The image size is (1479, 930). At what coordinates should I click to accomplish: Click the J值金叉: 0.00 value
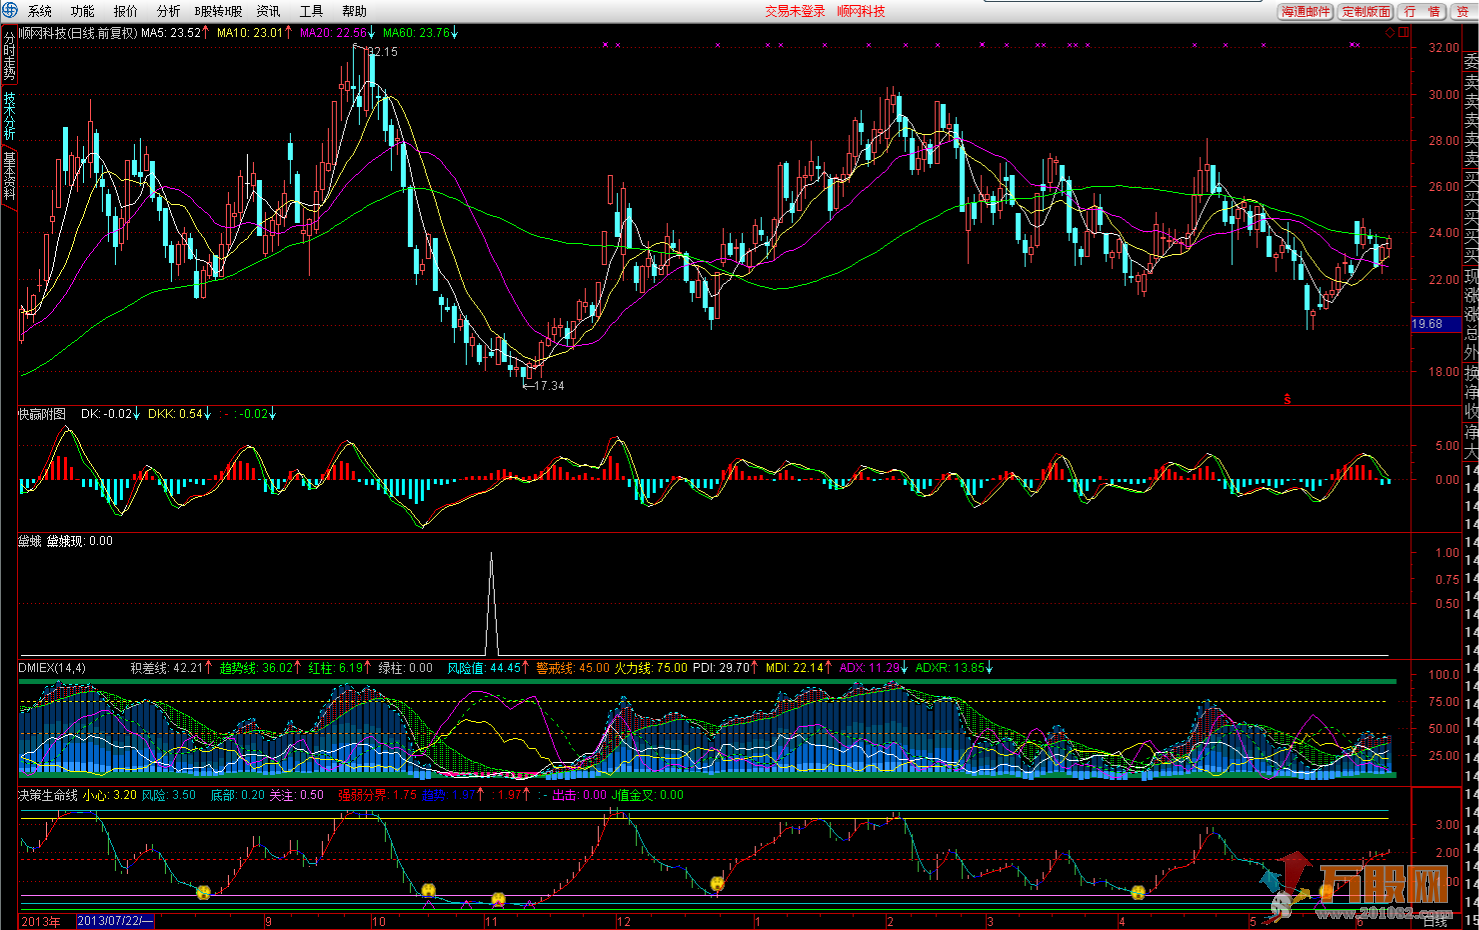648,795
